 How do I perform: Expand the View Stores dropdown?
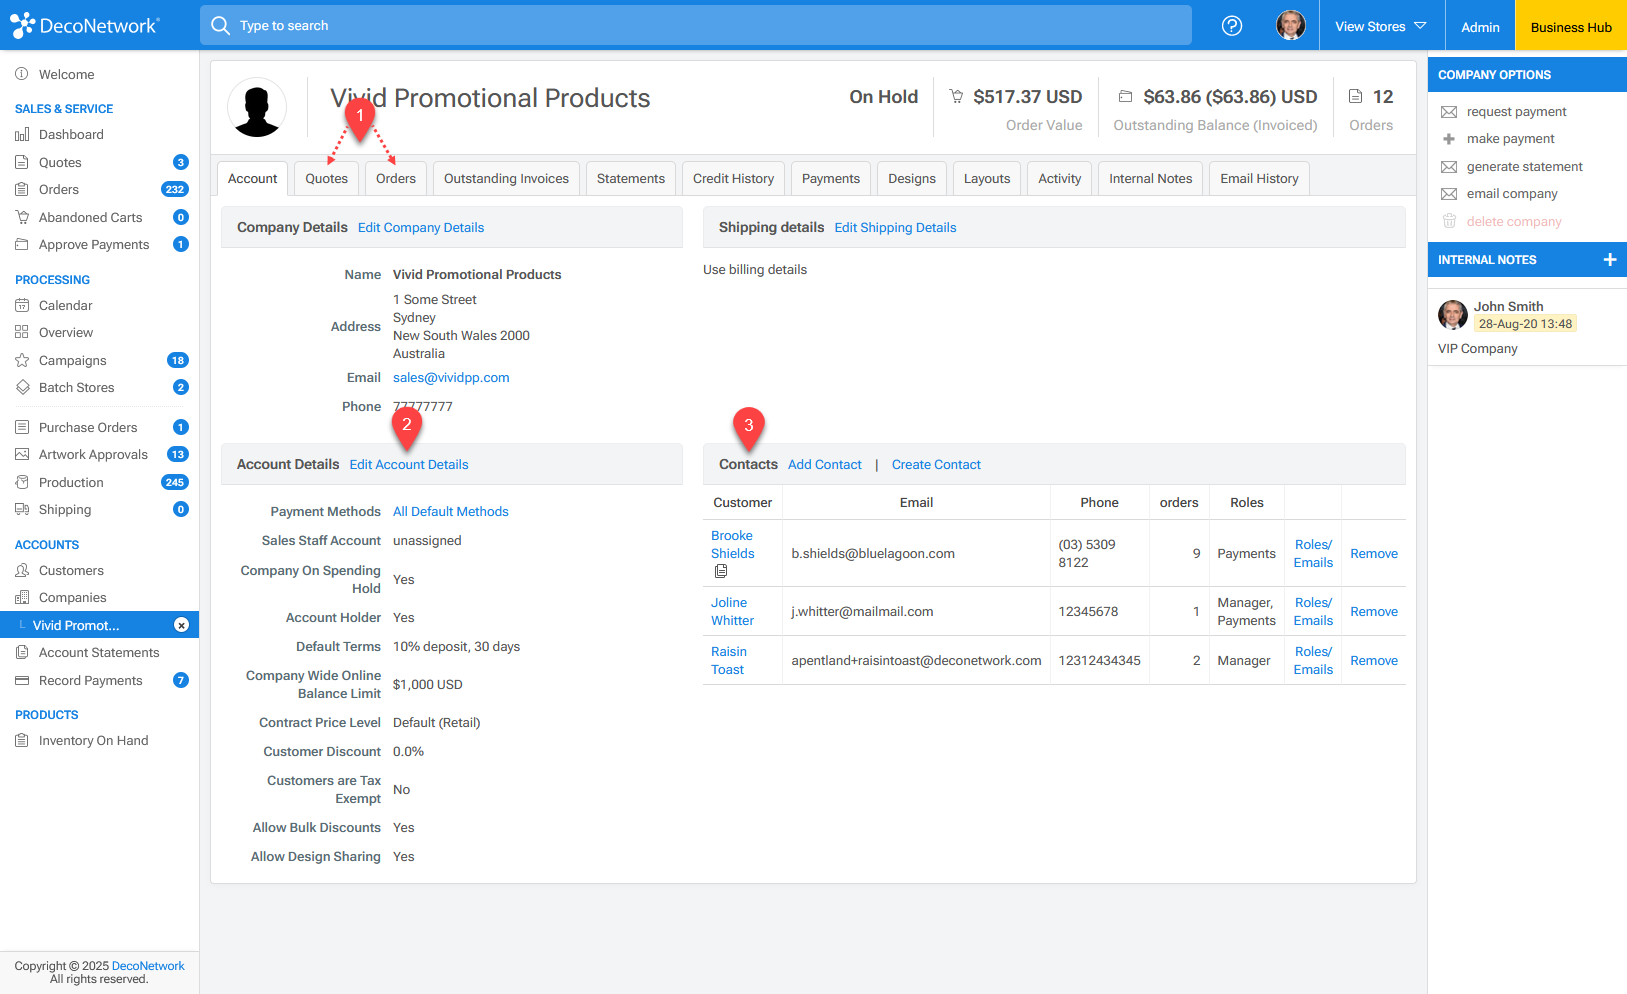(1380, 26)
